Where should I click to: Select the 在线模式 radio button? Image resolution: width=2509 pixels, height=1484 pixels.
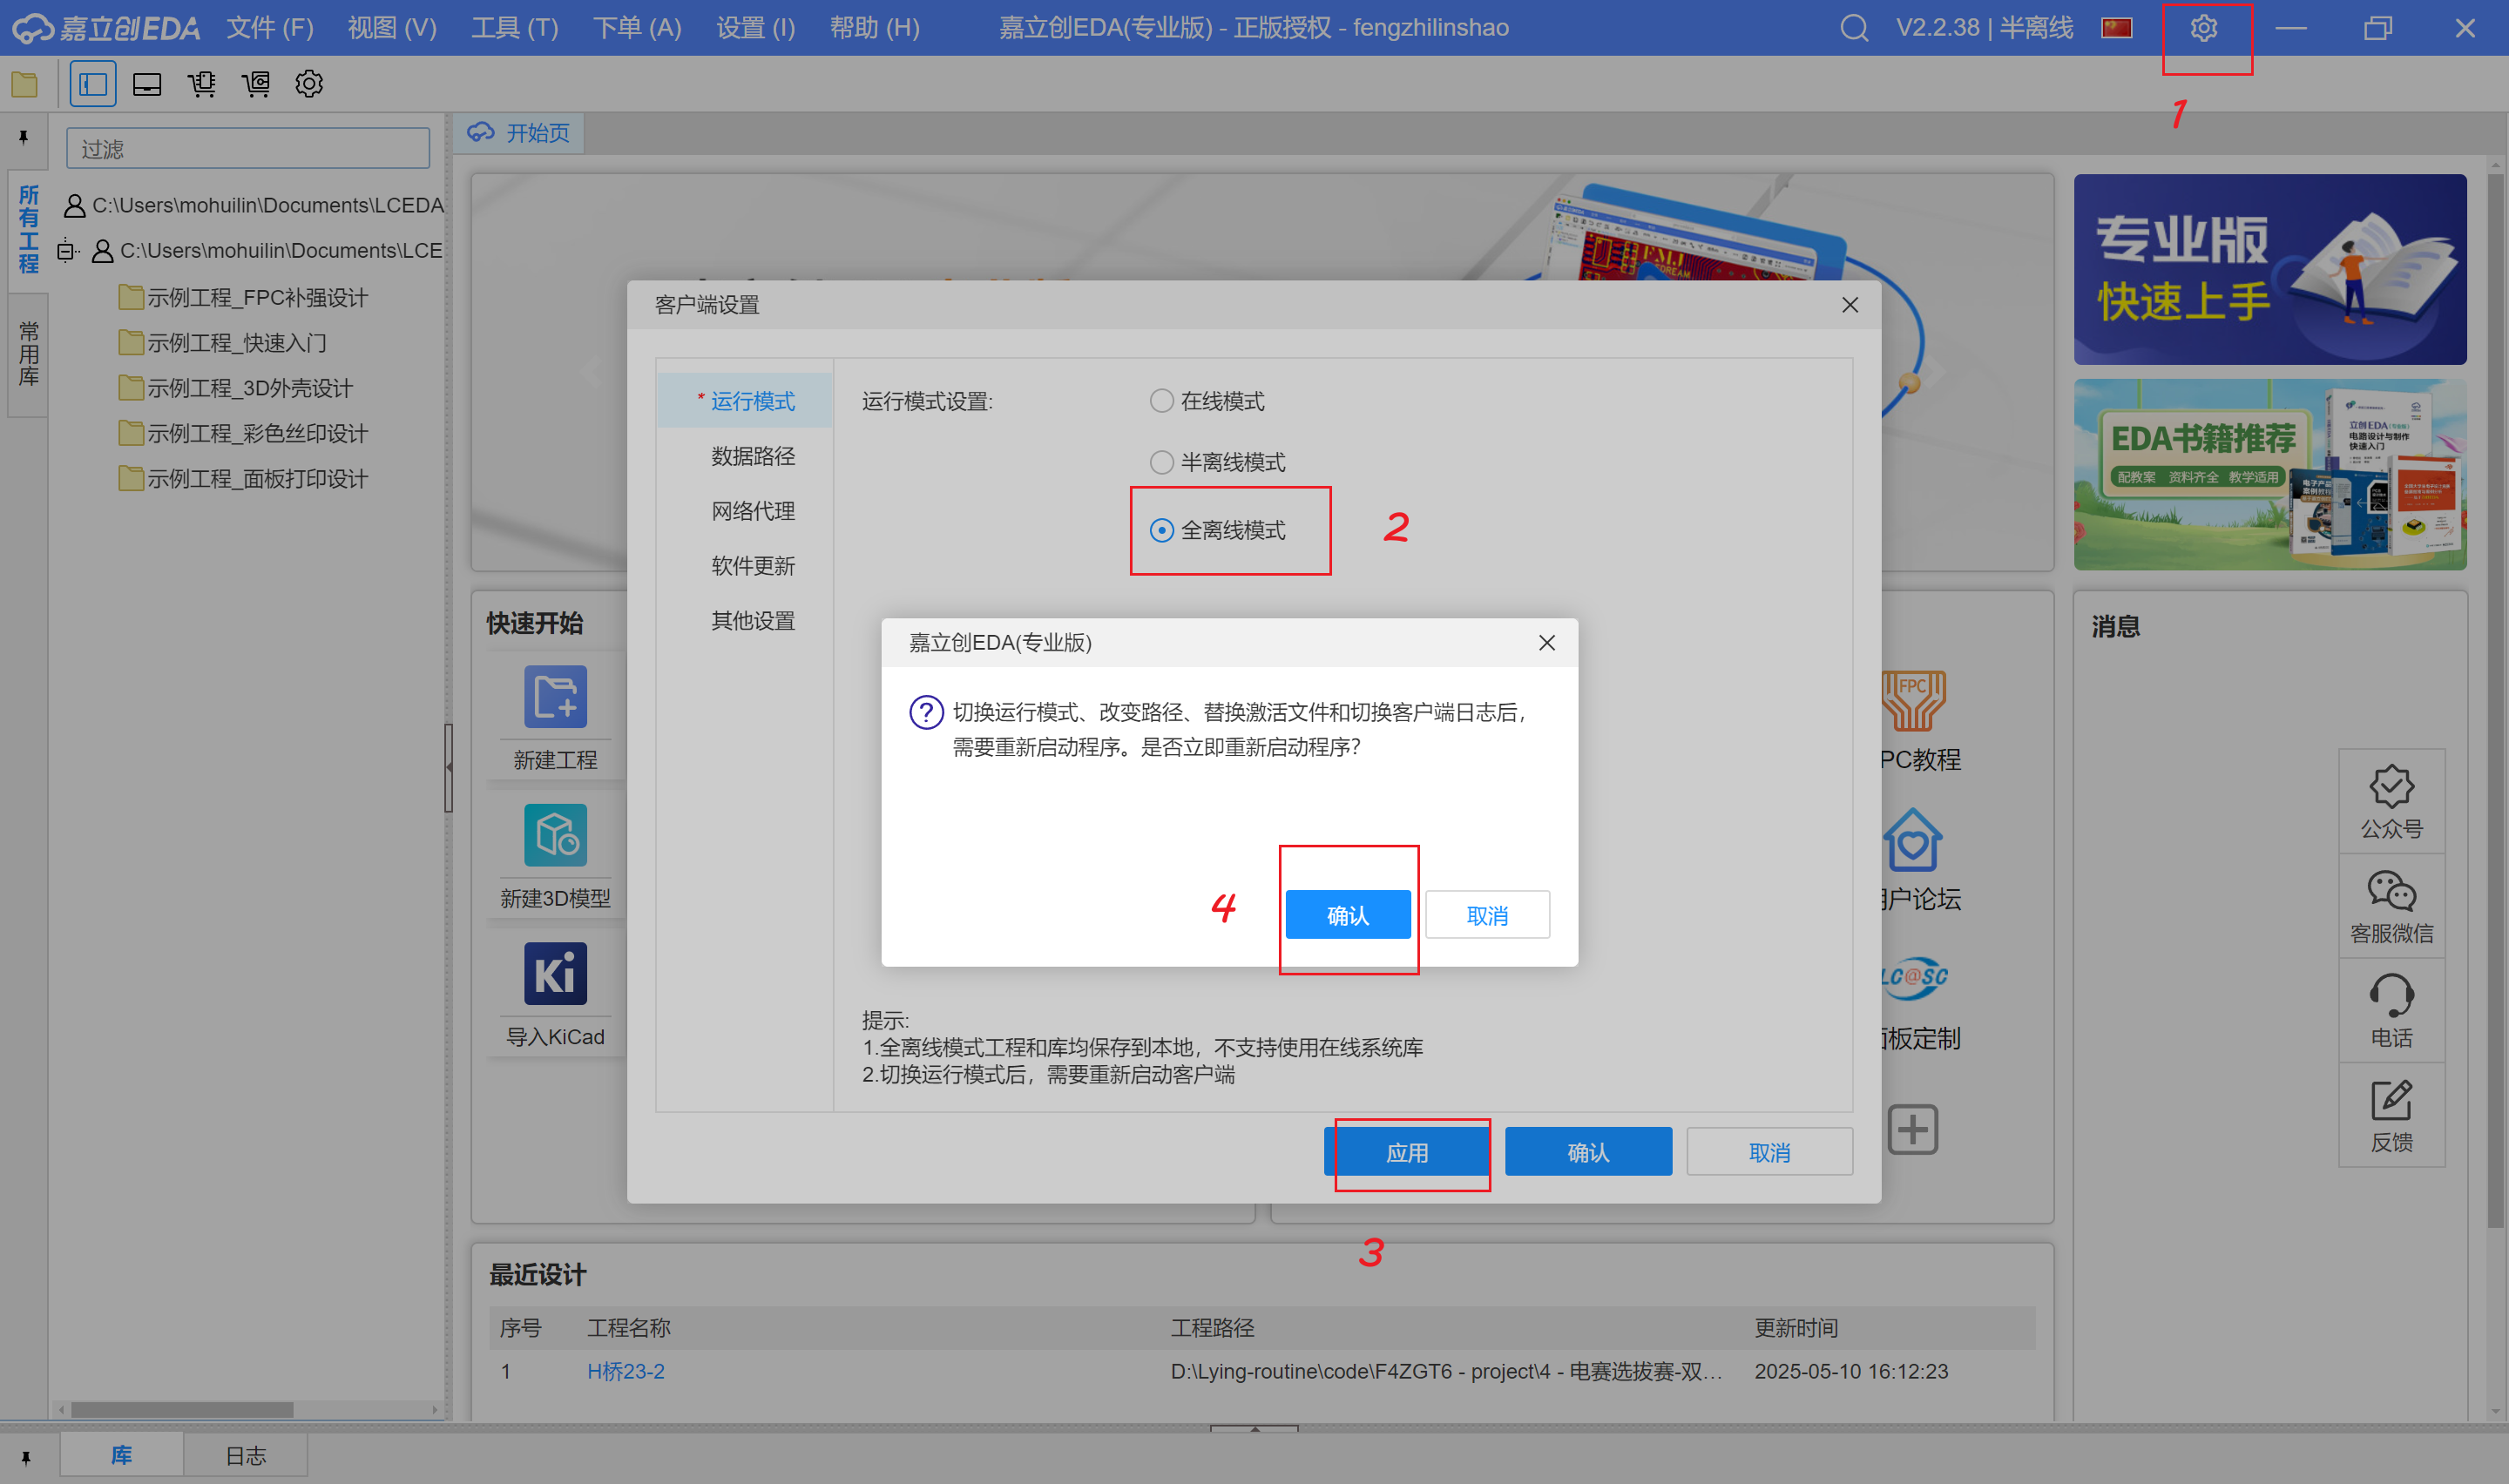1161,401
